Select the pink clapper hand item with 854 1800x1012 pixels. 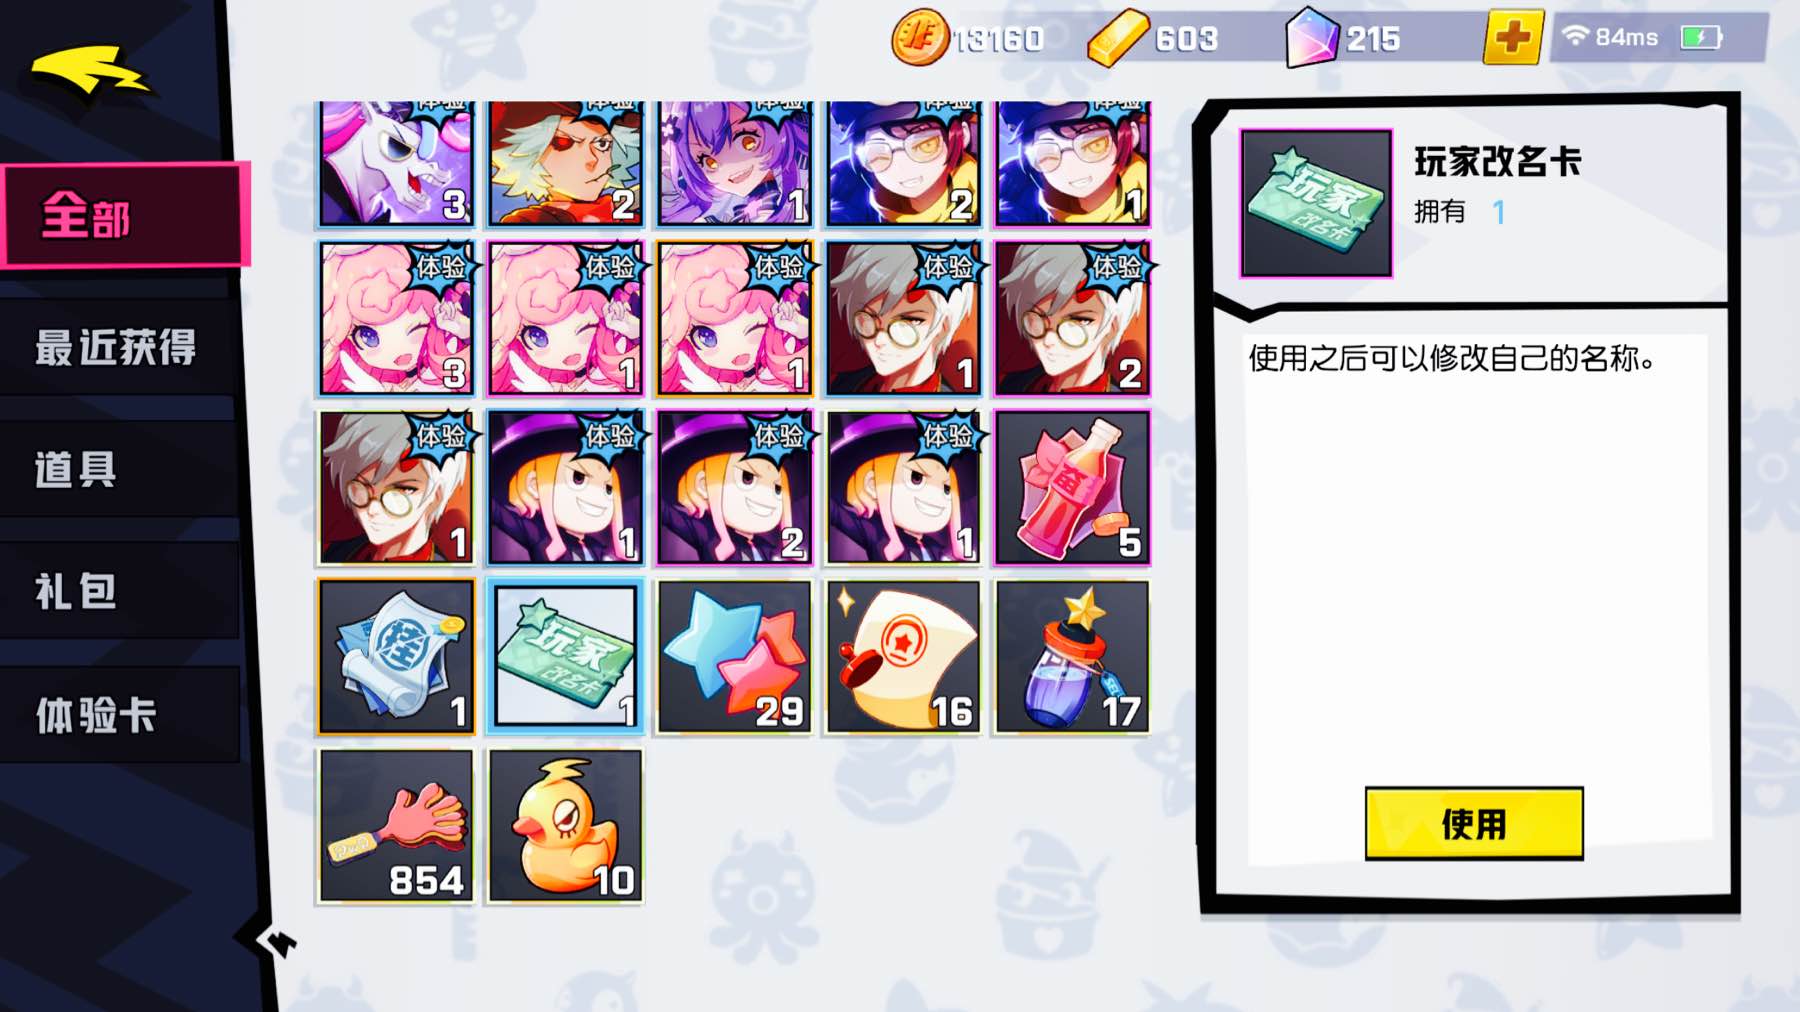(x=397, y=826)
